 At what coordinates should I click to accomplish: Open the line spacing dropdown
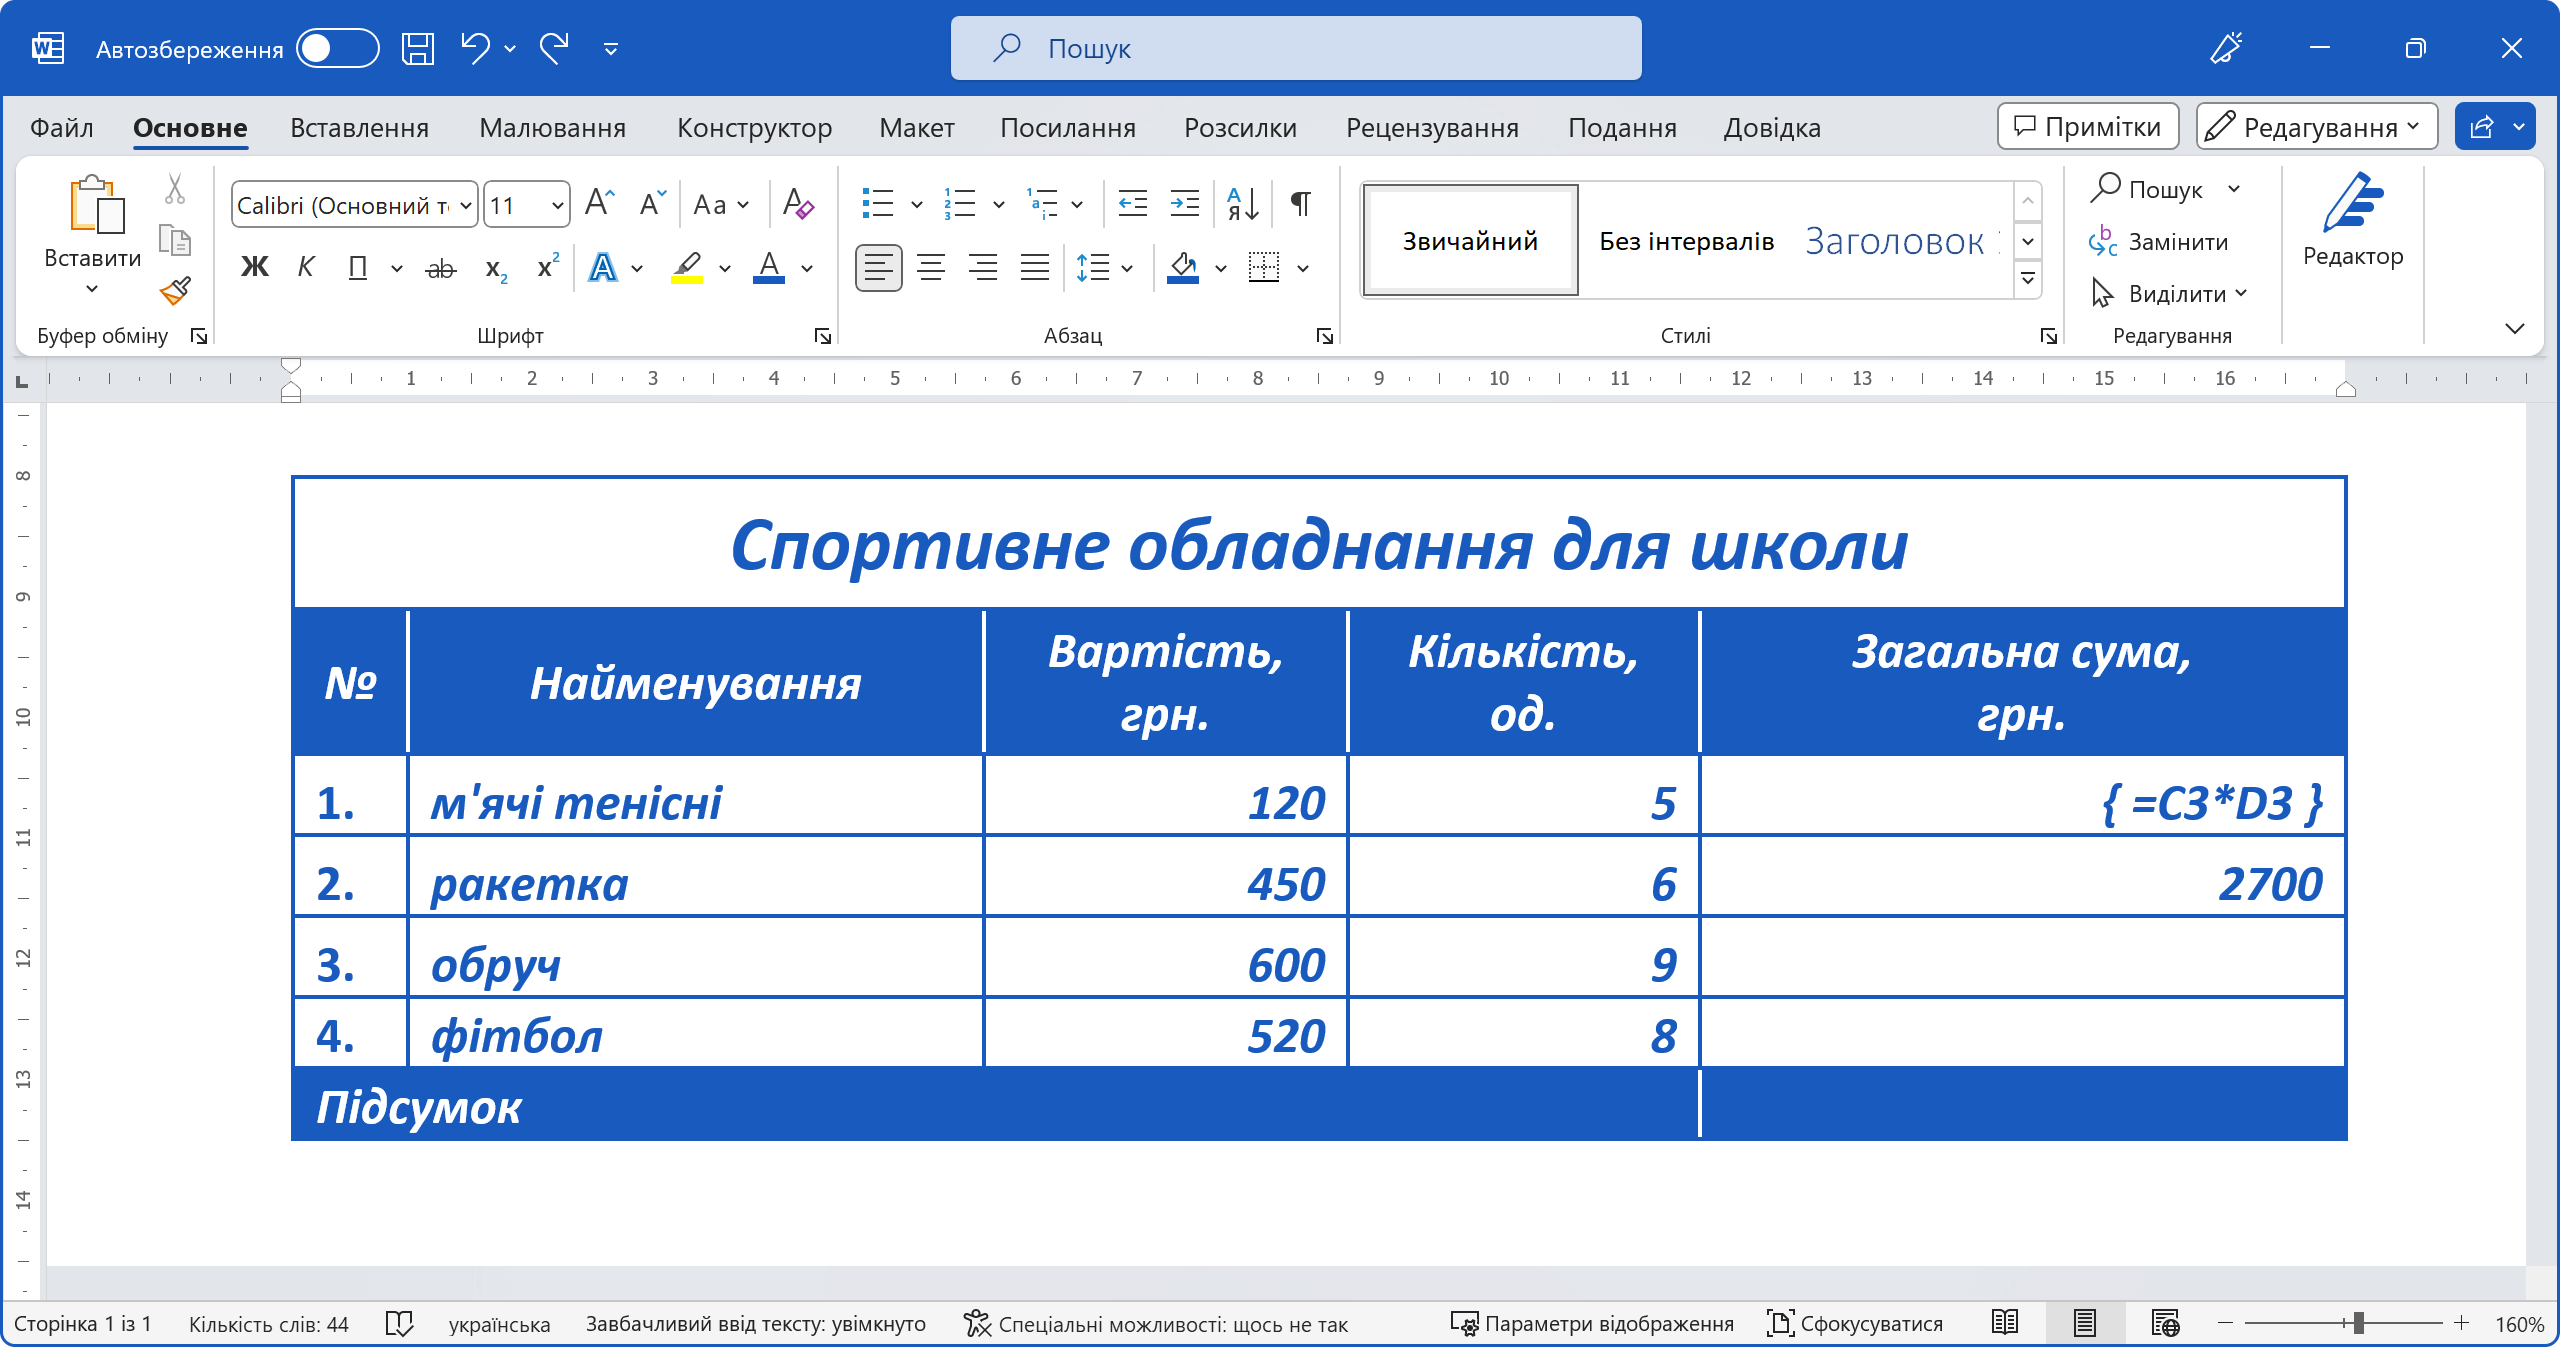[1104, 267]
